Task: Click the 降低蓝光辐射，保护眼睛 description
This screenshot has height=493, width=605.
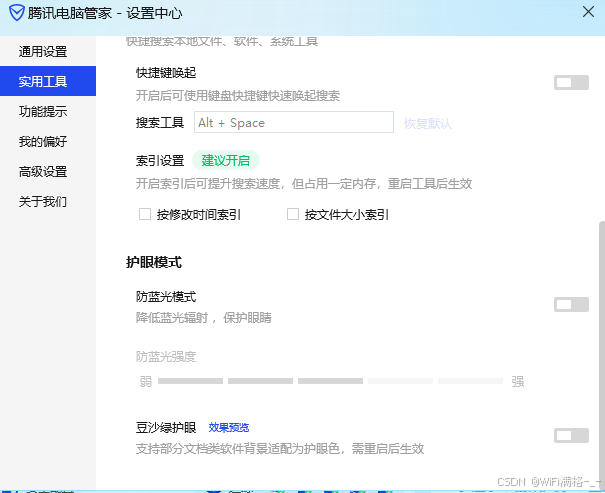Action: click(204, 318)
